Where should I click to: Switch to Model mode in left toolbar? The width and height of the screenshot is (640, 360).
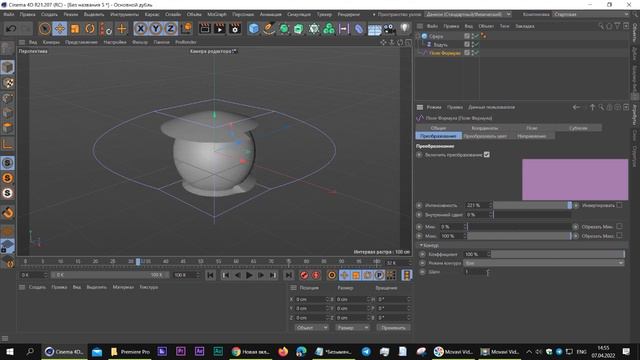coord(7,67)
